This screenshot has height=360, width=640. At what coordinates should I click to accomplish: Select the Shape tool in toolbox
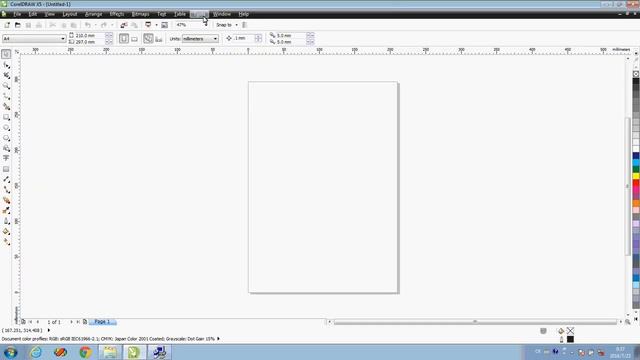[6, 65]
